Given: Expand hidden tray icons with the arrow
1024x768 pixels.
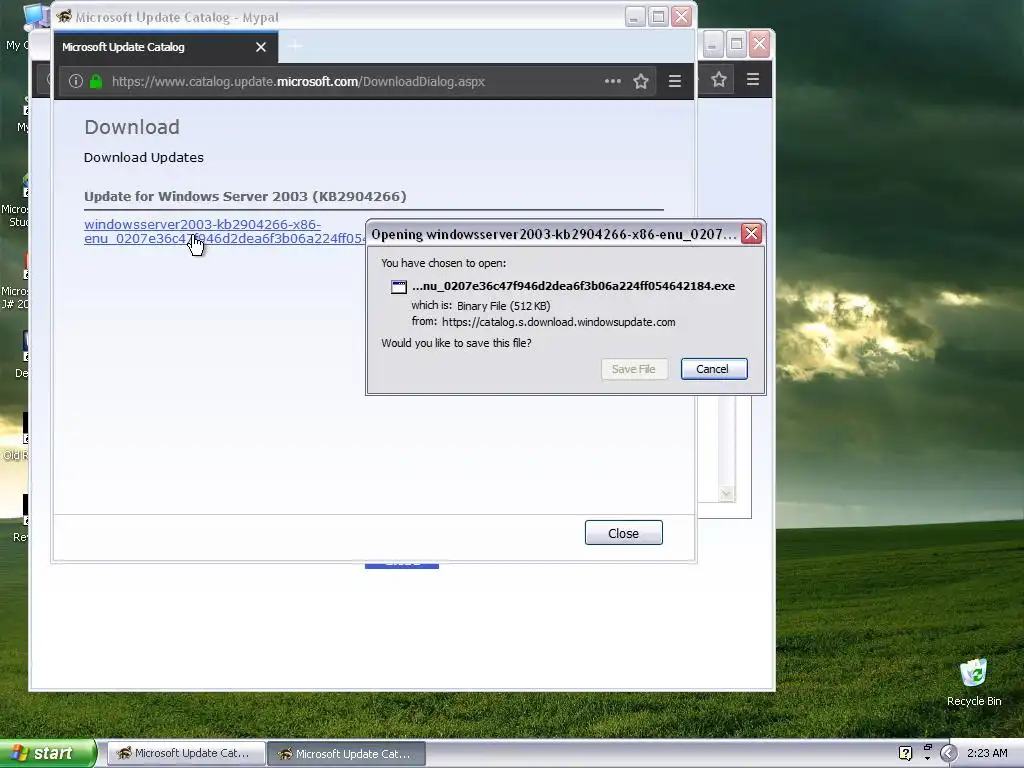Looking at the screenshot, I should (x=948, y=753).
